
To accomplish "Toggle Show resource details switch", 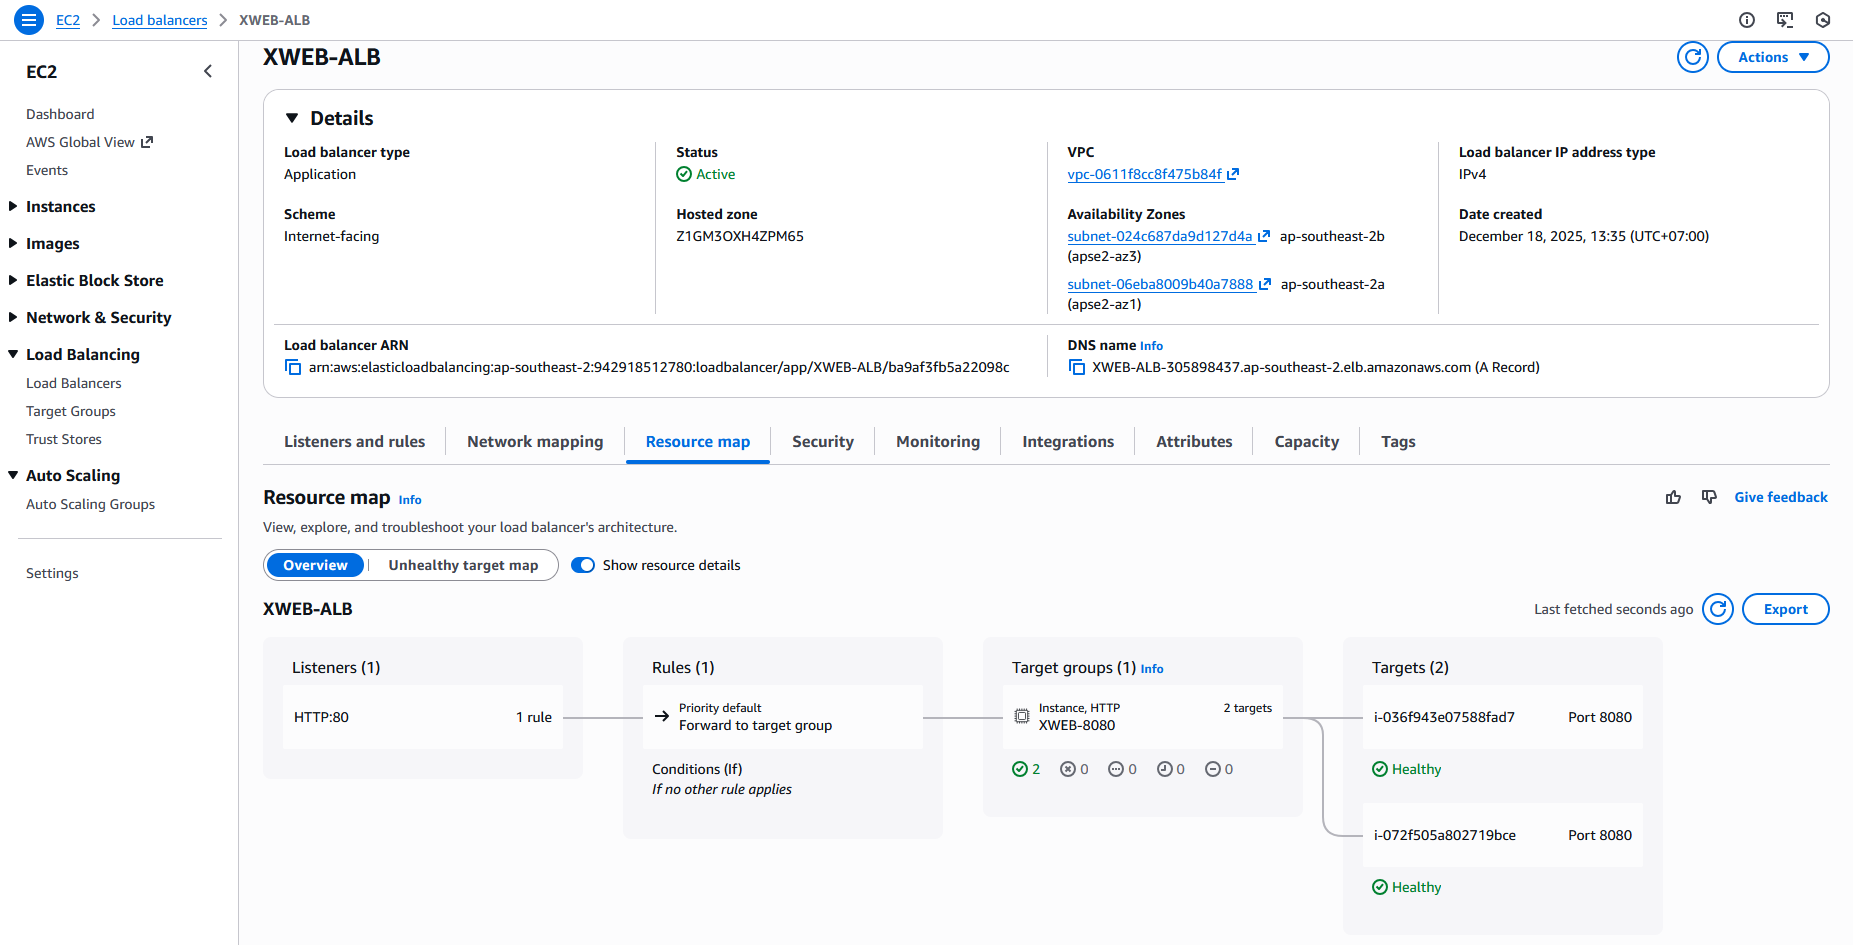I will point(583,565).
